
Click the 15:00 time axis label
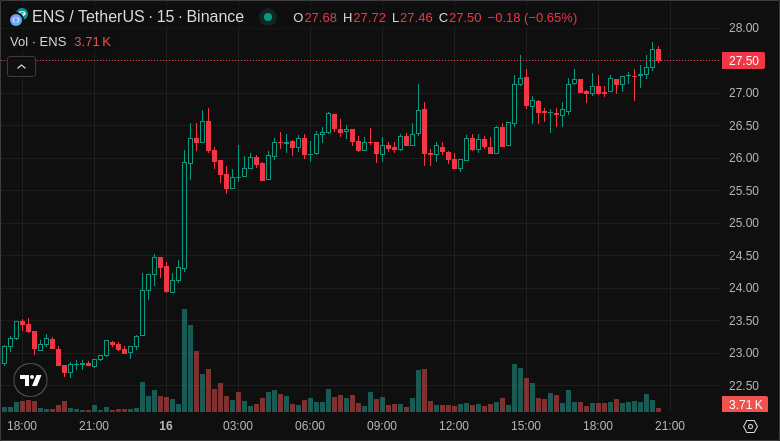click(x=526, y=426)
